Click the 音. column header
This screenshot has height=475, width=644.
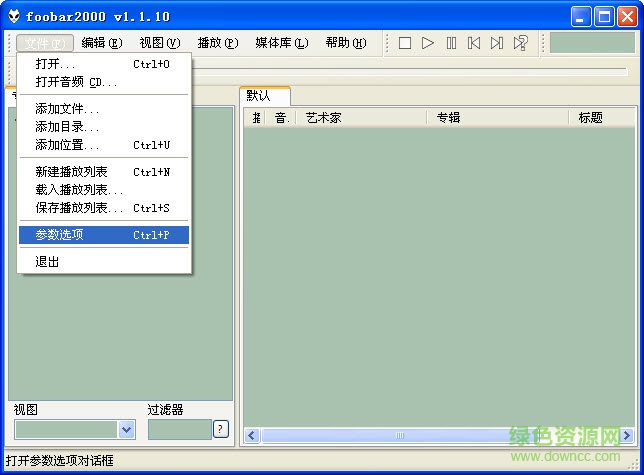(281, 118)
